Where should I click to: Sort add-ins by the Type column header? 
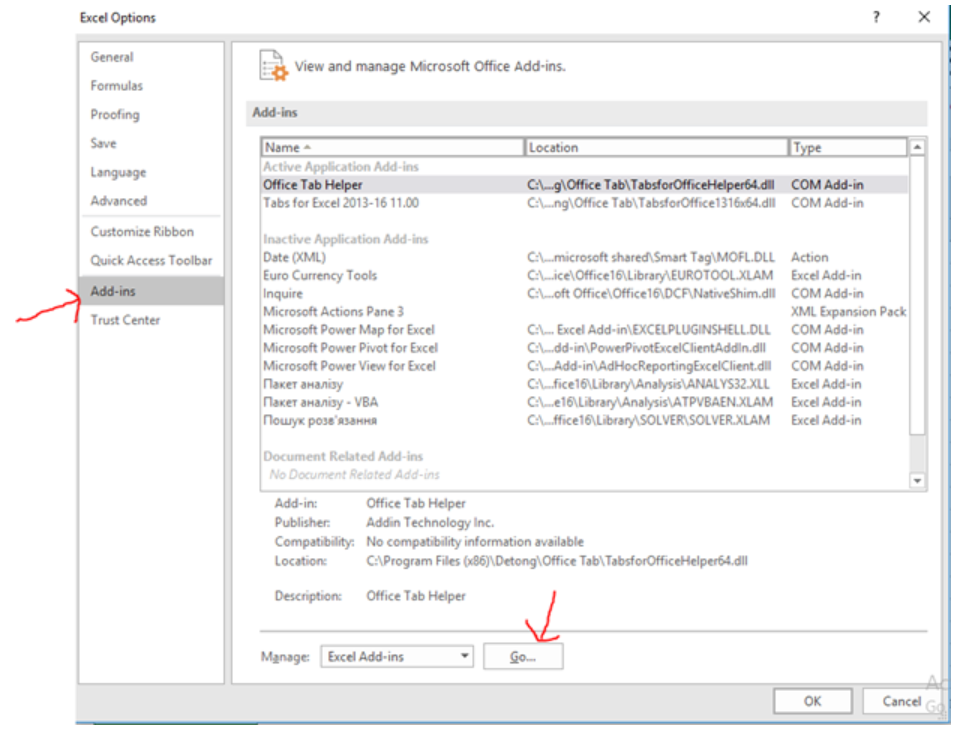tap(848, 147)
